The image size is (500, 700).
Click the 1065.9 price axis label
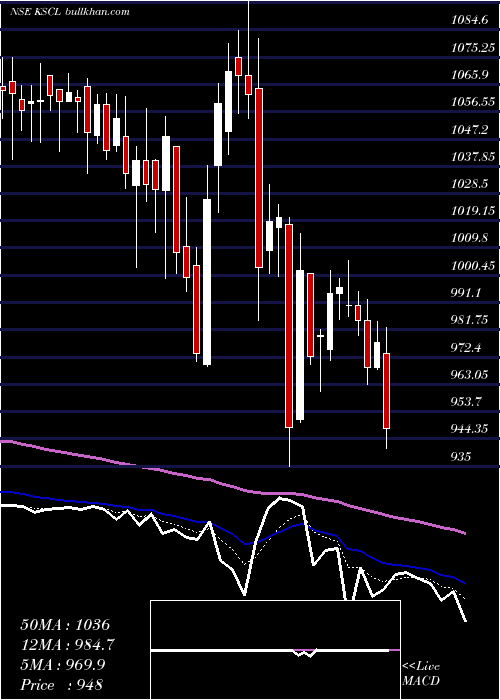pos(472,75)
